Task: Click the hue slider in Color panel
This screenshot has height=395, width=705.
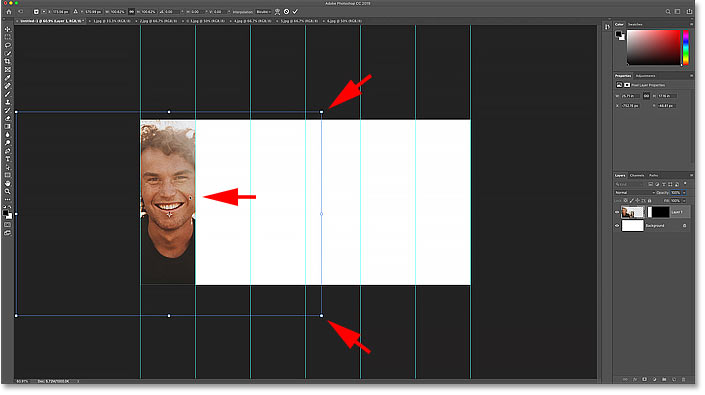Action: [x=686, y=48]
